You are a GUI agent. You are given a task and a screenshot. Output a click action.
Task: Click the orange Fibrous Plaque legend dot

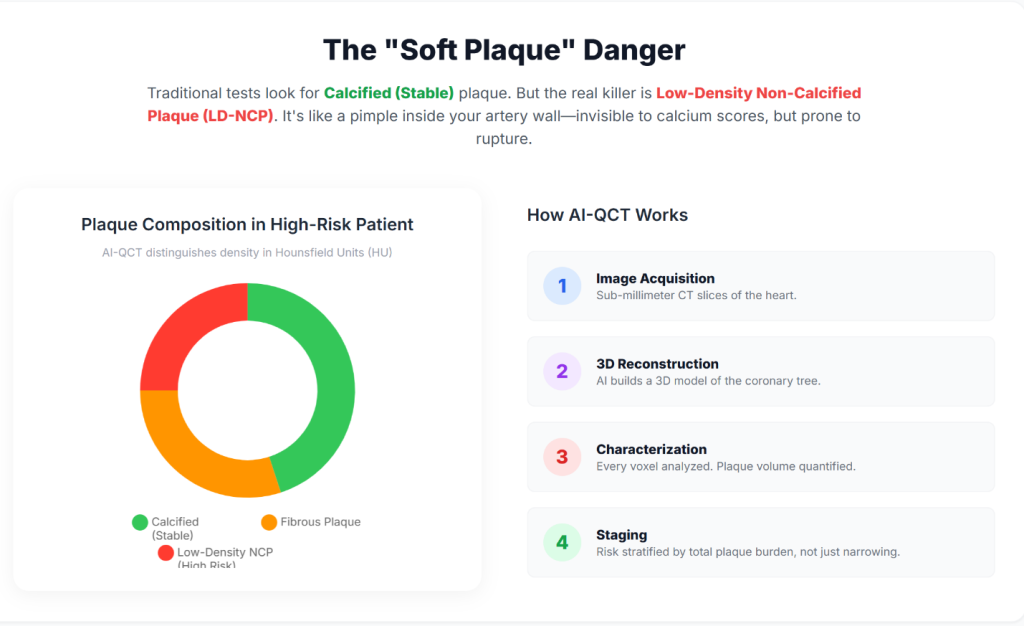click(269, 522)
